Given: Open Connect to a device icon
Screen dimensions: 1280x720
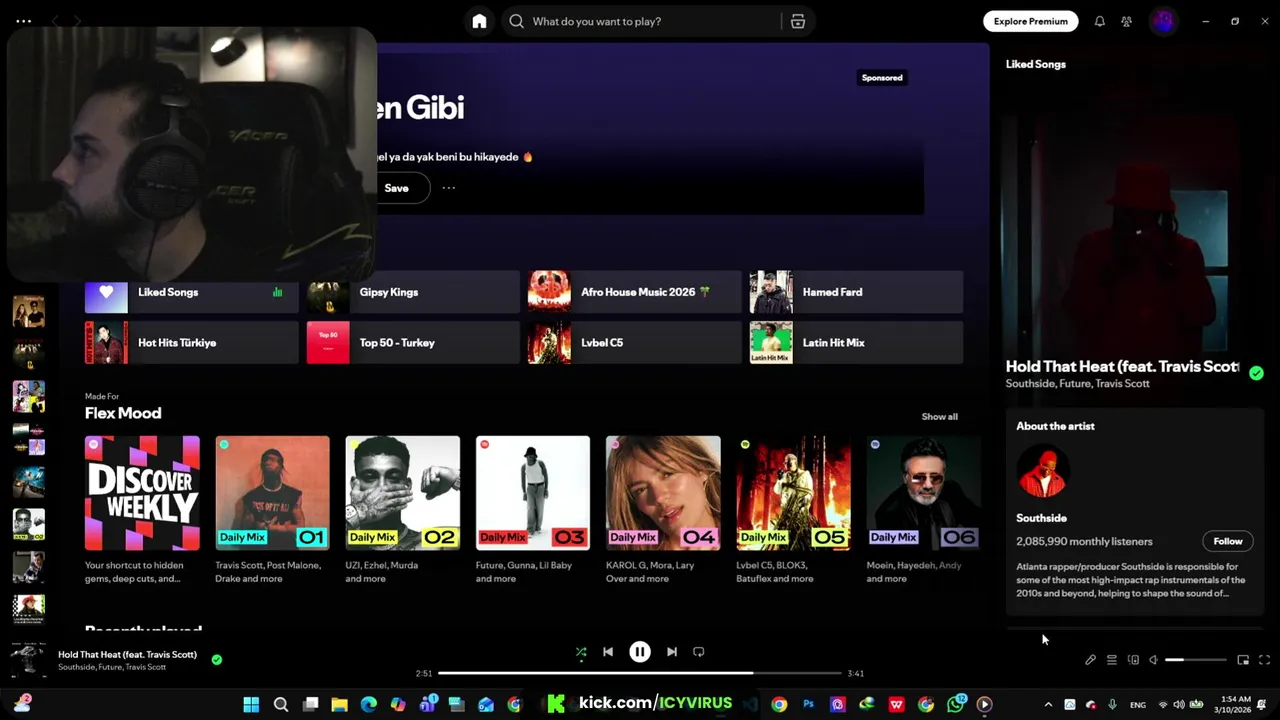Looking at the screenshot, I should tap(1133, 660).
